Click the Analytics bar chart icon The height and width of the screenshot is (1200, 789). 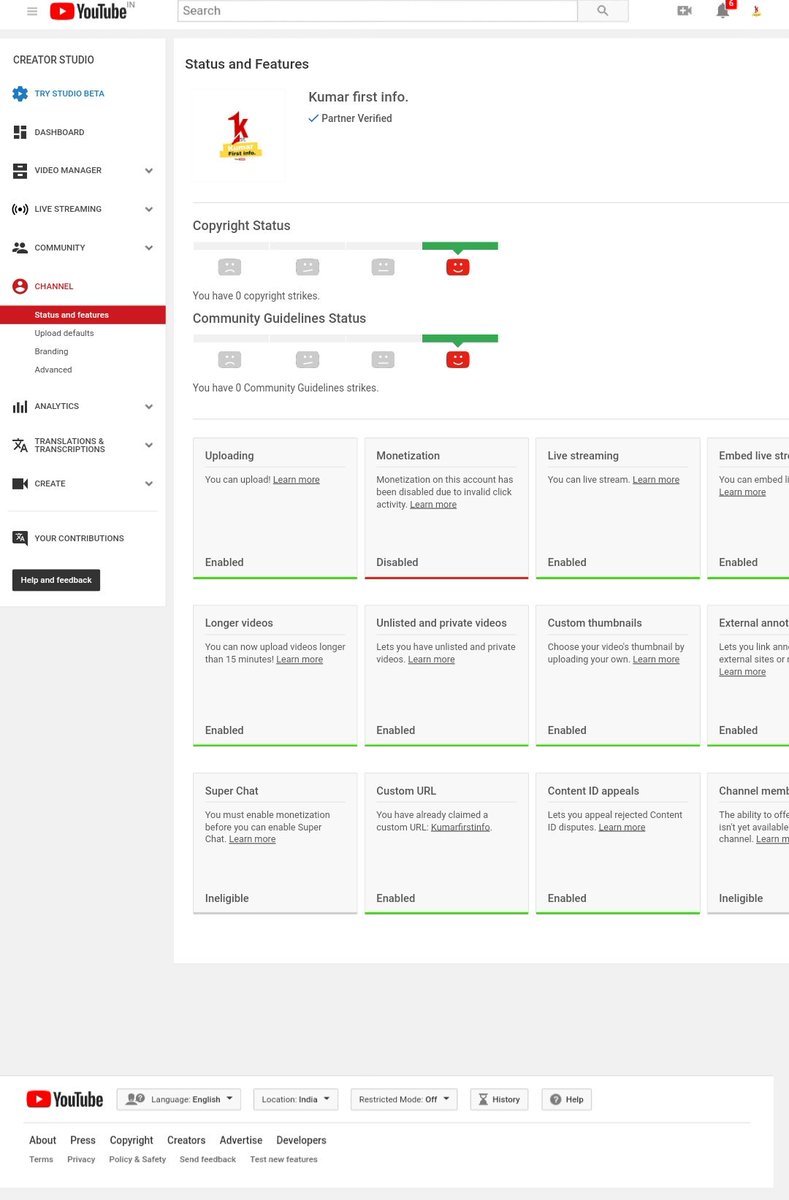point(20,407)
